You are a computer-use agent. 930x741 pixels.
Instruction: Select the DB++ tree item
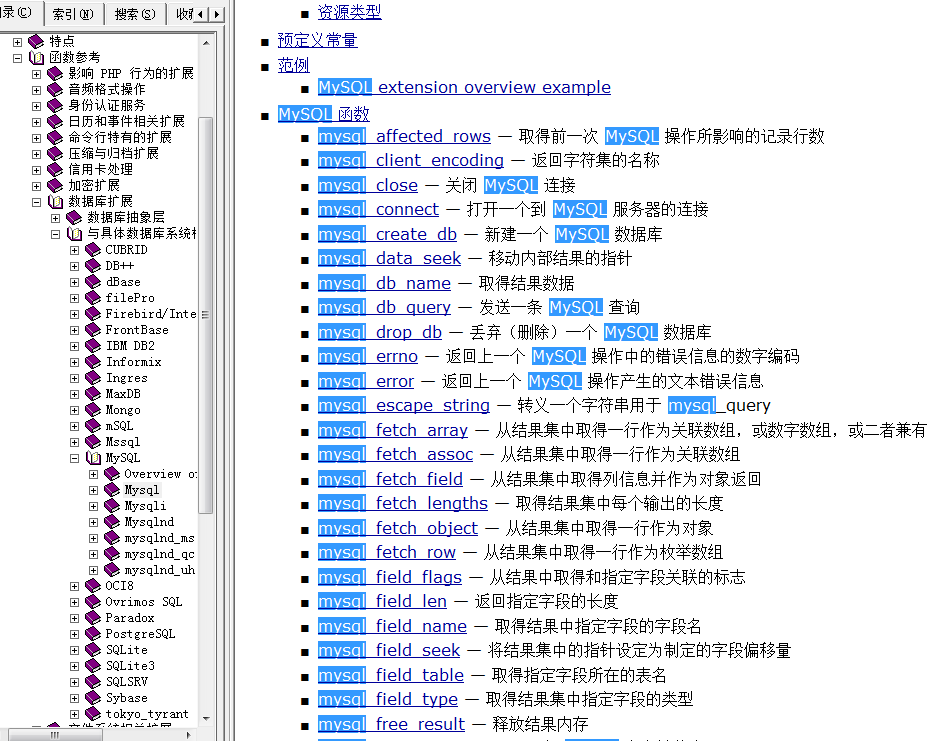[119, 266]
